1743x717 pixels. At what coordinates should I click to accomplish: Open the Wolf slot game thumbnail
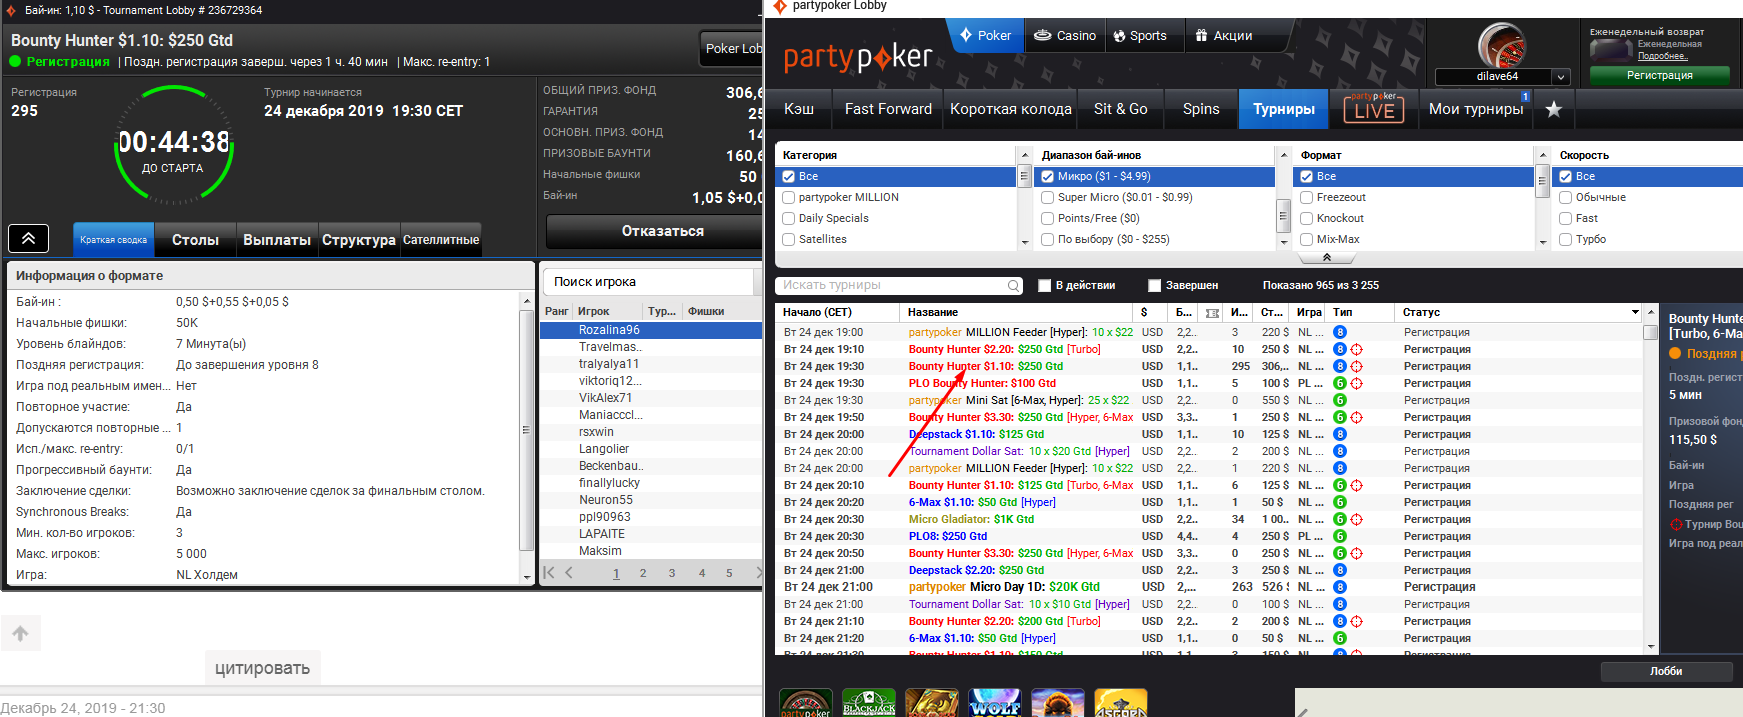994,703
